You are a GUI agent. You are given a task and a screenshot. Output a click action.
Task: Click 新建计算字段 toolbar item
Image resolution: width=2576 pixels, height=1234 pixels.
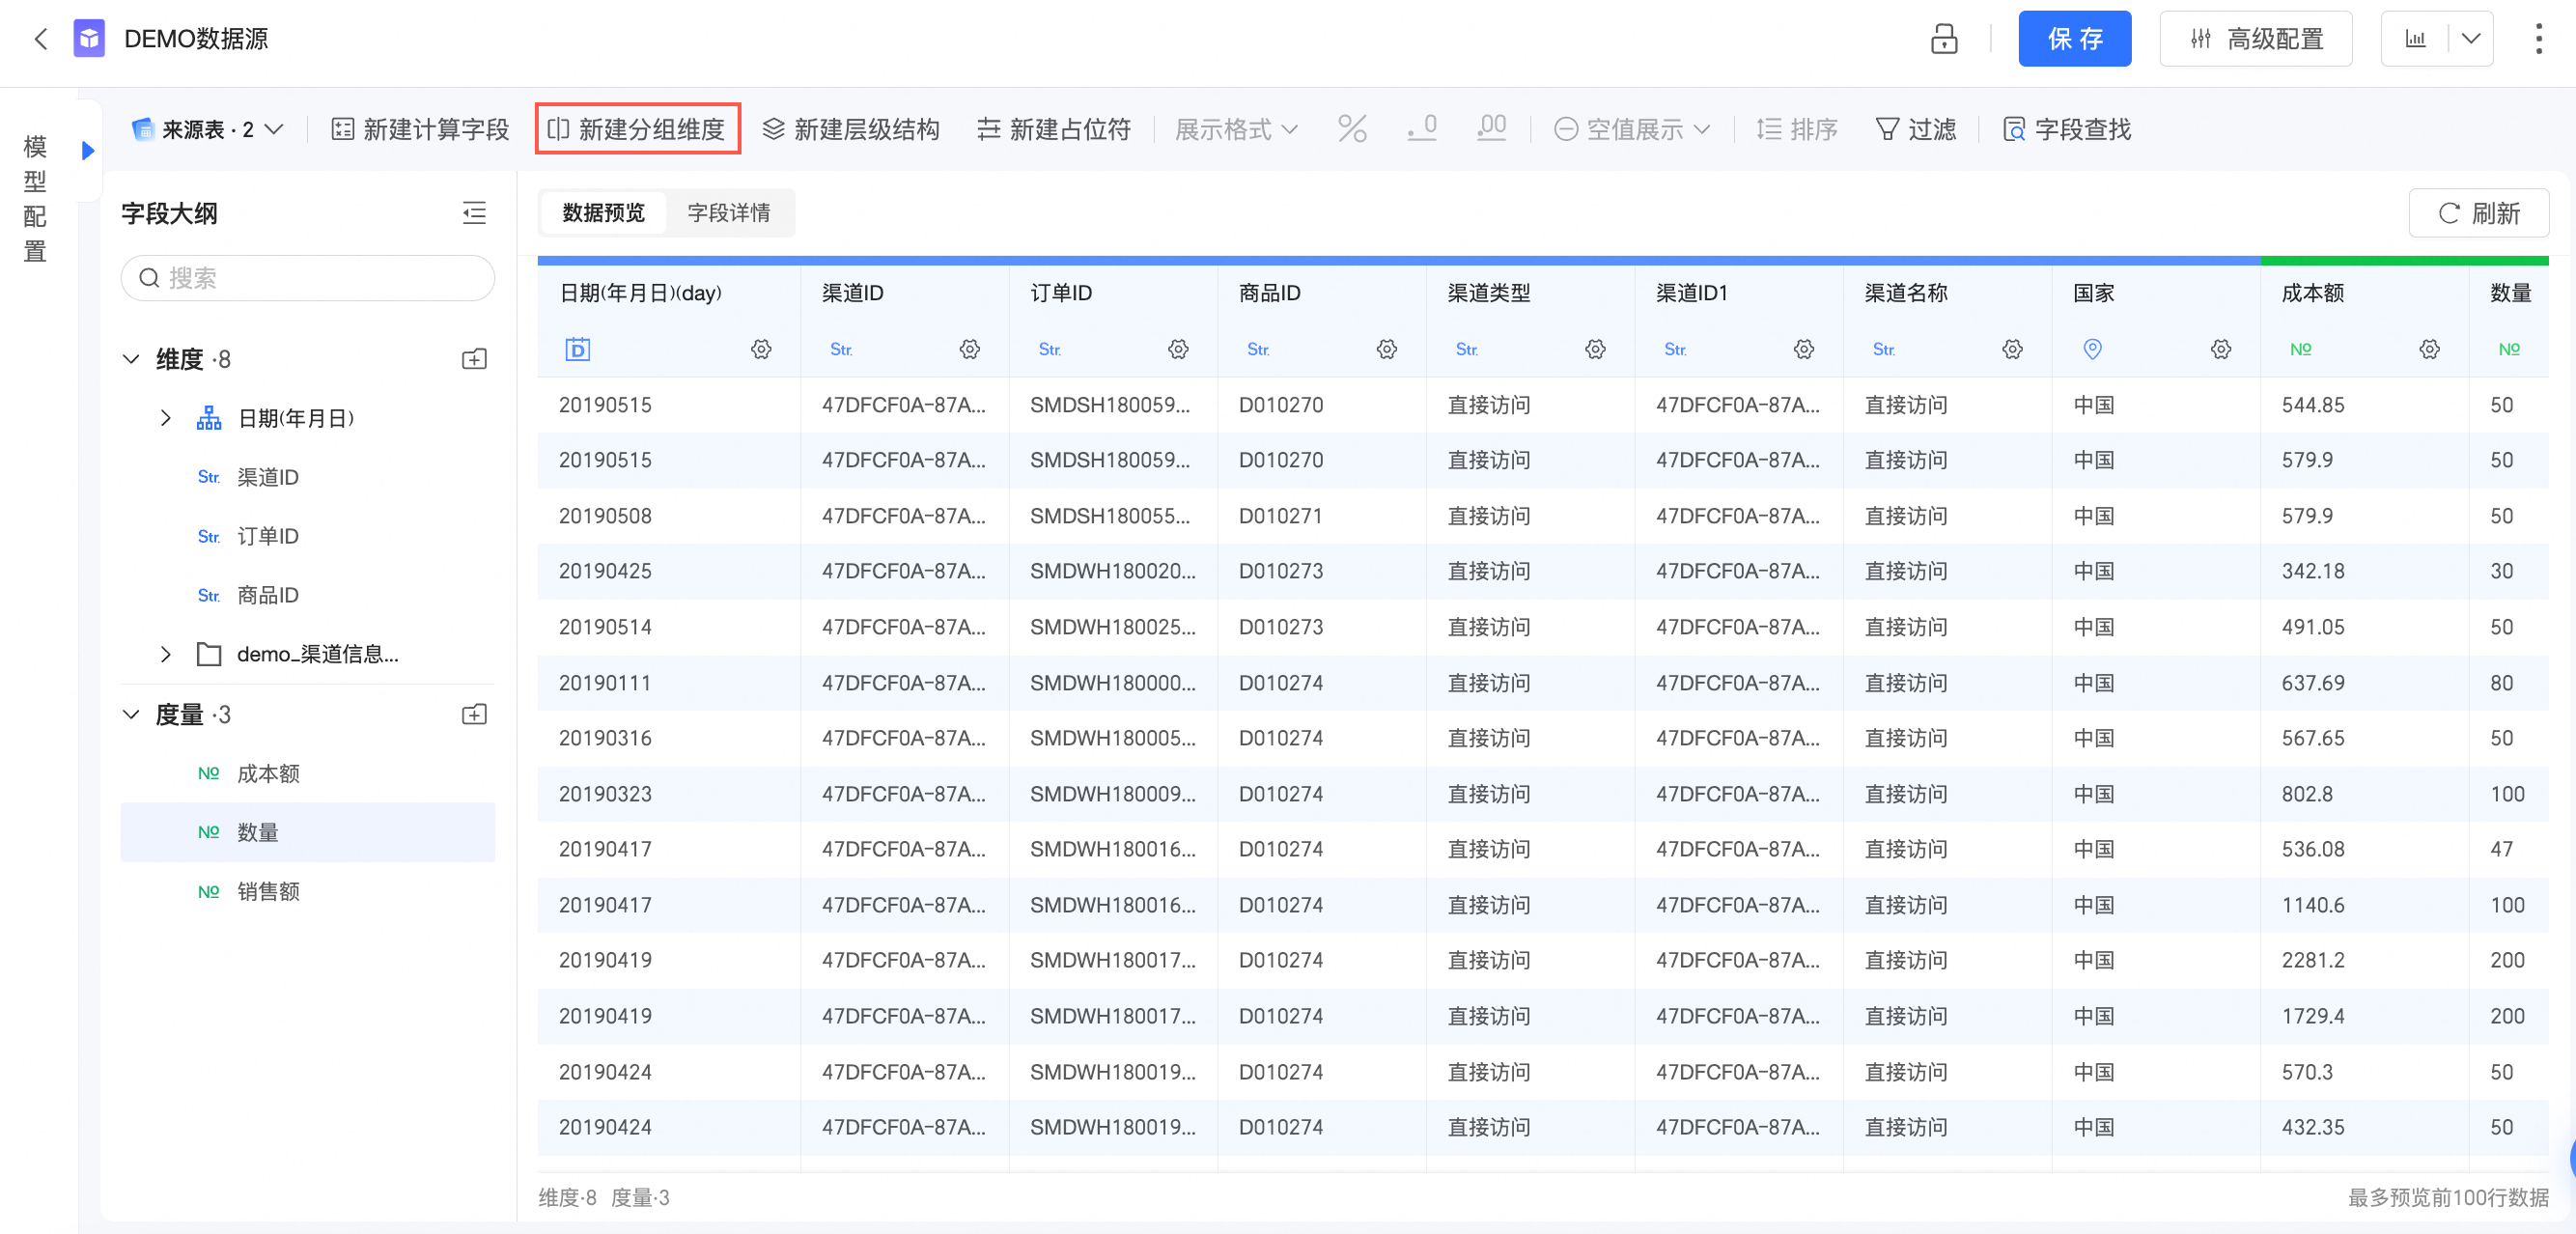click(420, 129)
